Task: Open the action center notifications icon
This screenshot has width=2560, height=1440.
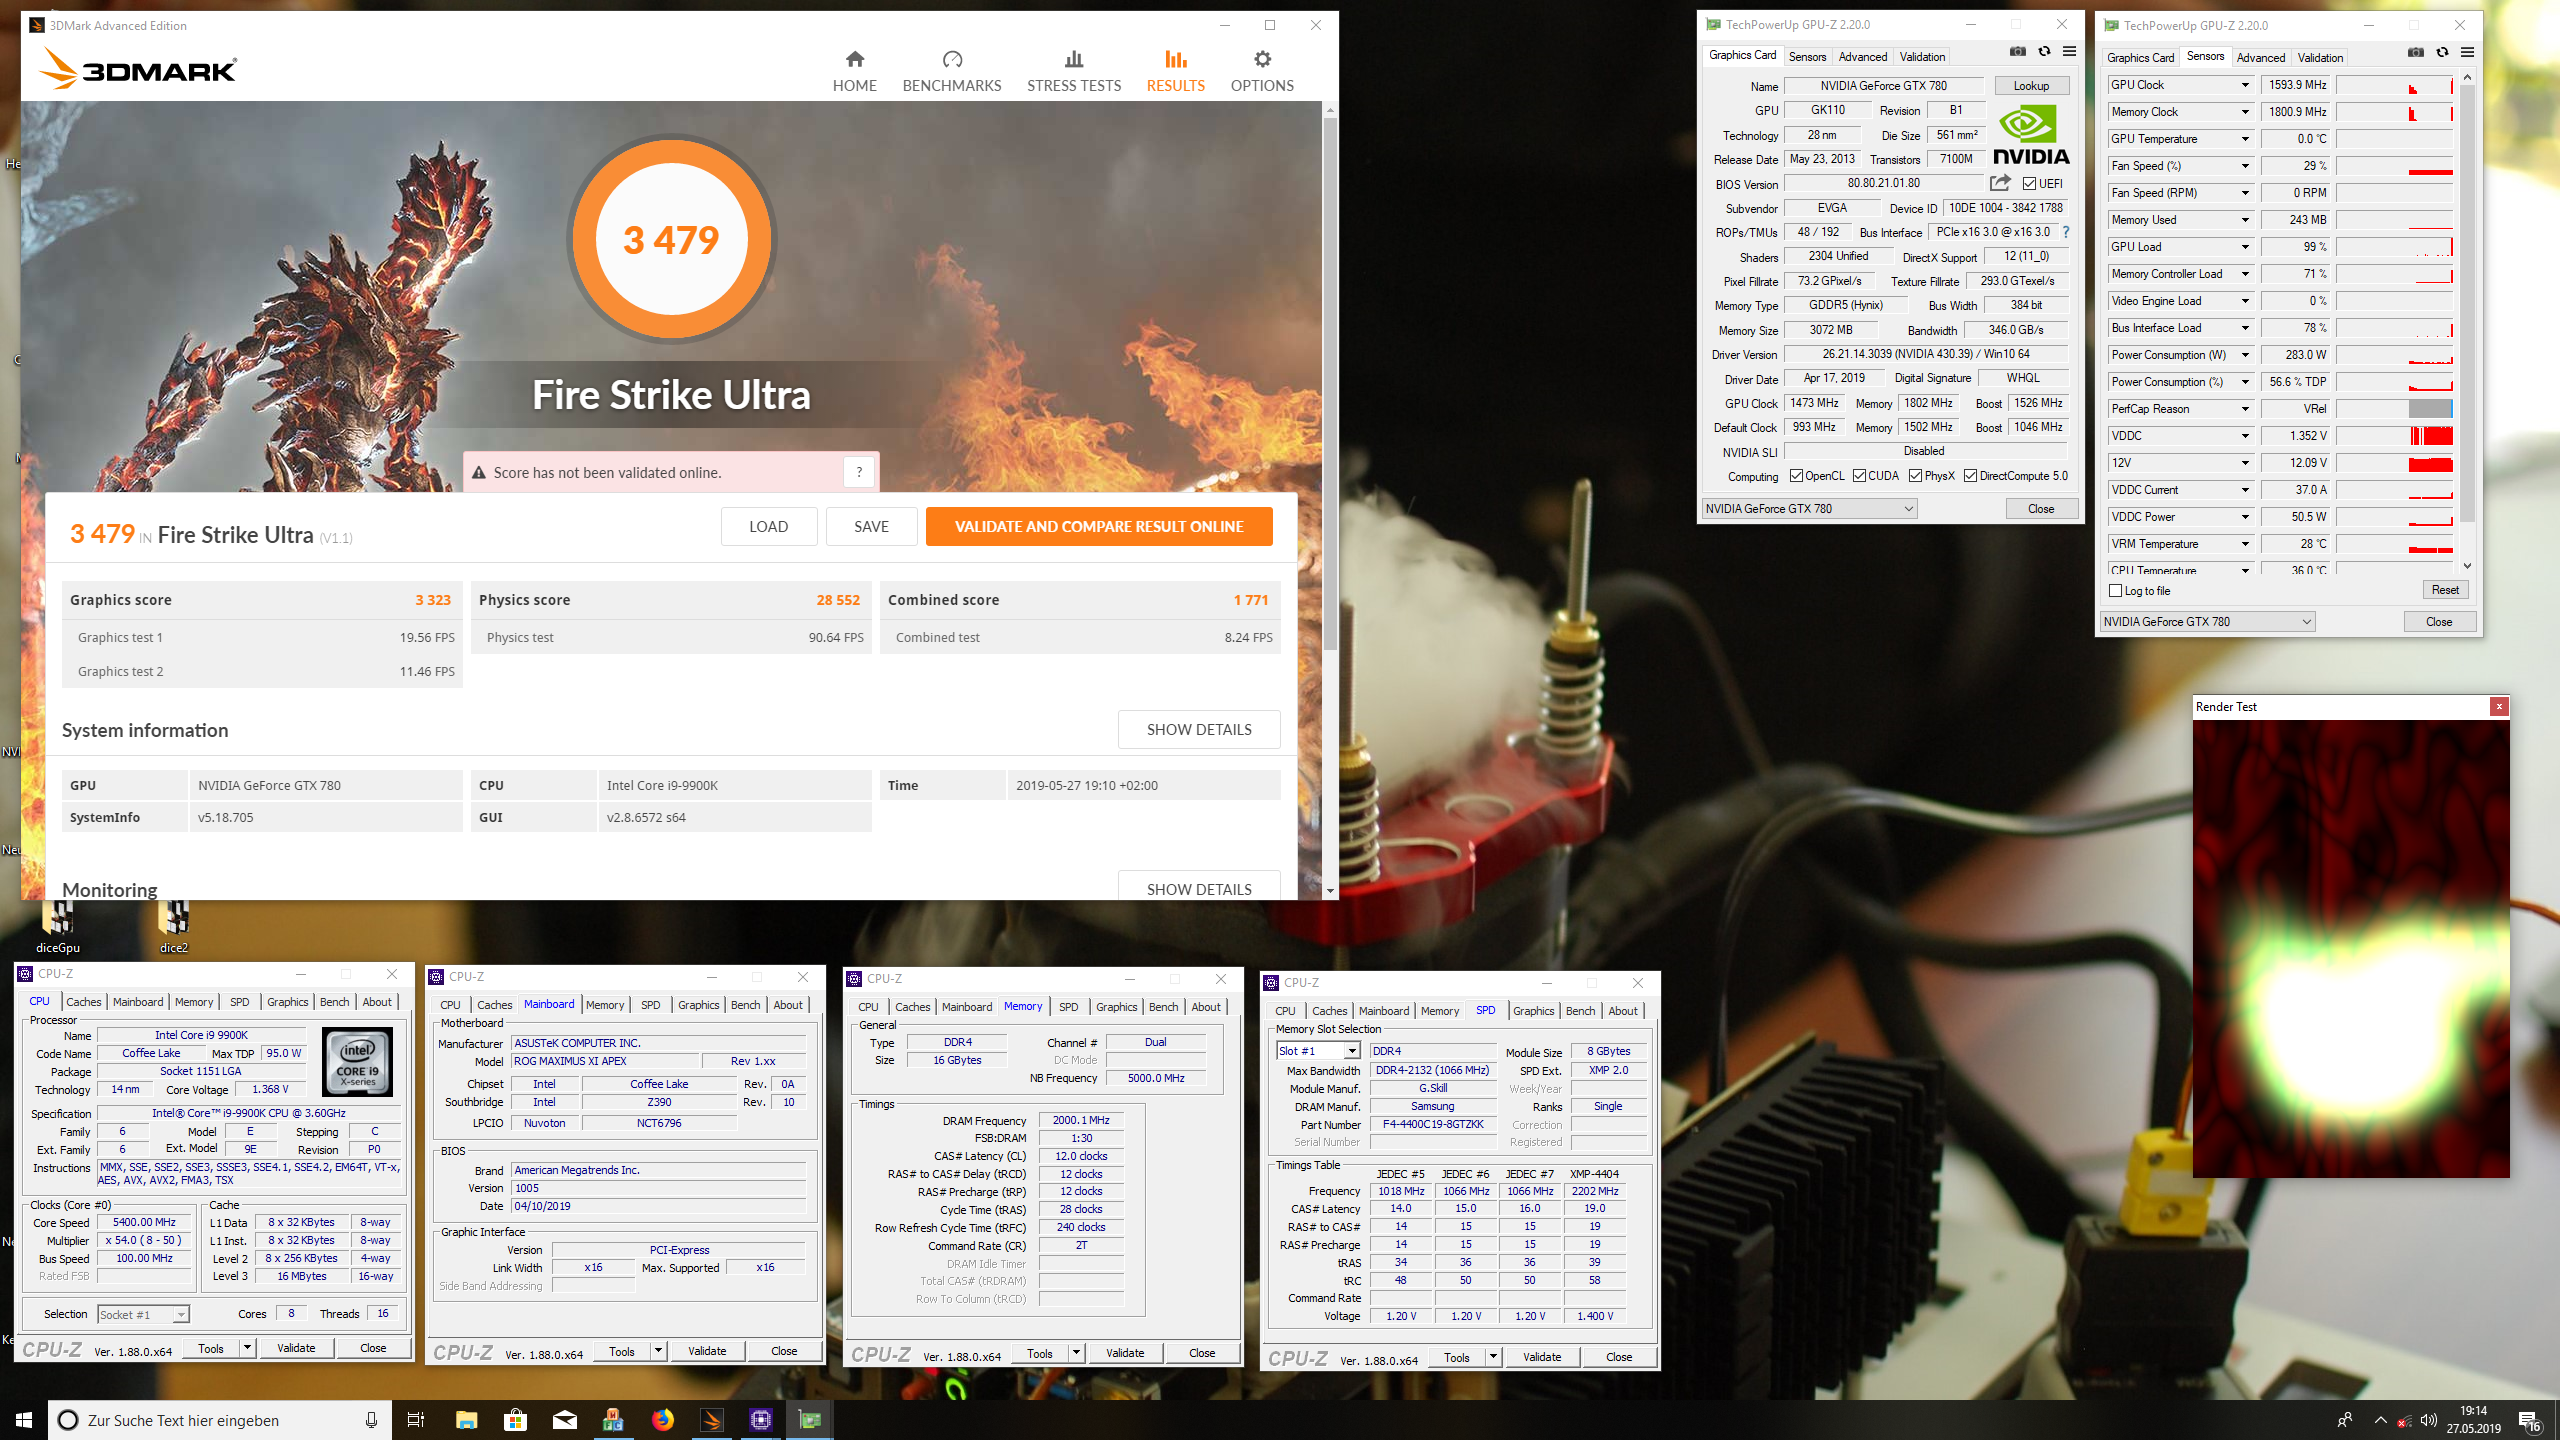Action: [x=2529, y=1420]
